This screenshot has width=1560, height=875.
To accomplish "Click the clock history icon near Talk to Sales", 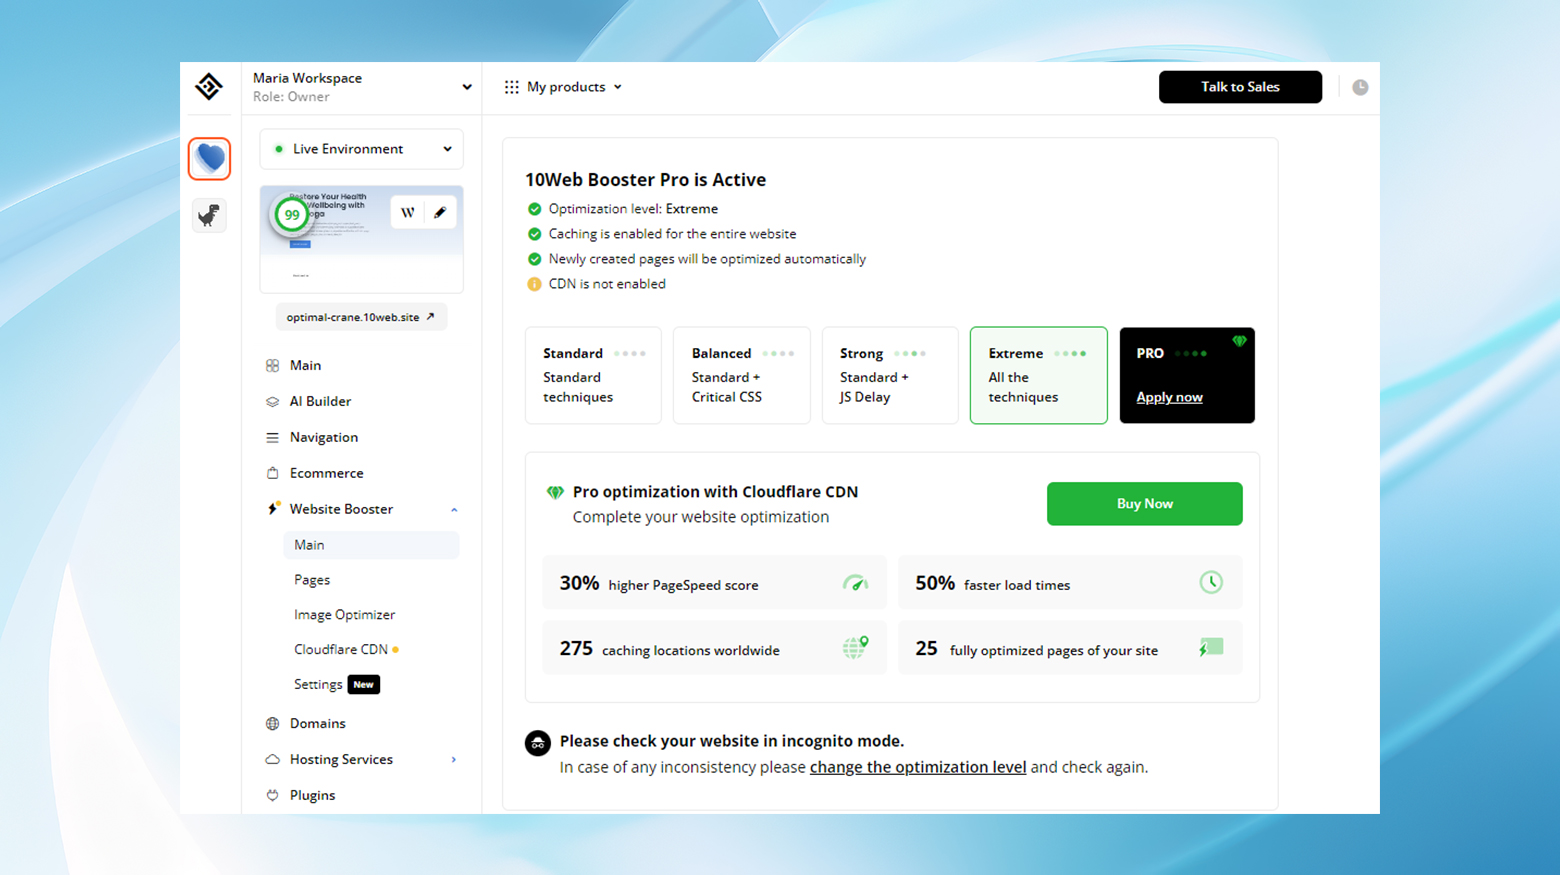I will click(1359, 87).
